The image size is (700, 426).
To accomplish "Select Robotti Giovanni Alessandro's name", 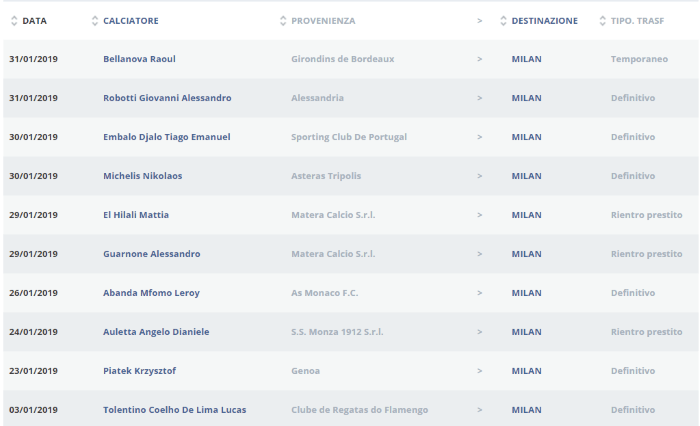I will 167,98.
